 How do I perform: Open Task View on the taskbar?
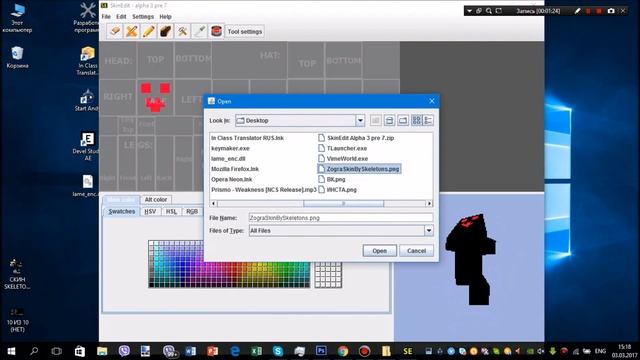point(57,351)
